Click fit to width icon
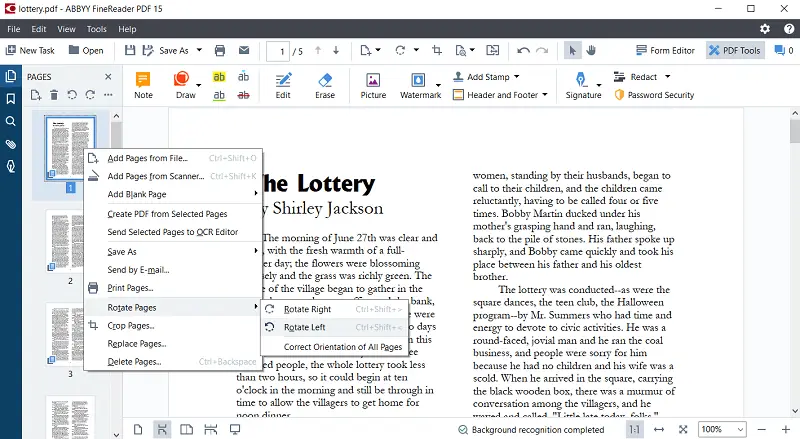Image resolution: width=800 pixels, height=439 pixels. pyautogui.click(x=659, y=430)
